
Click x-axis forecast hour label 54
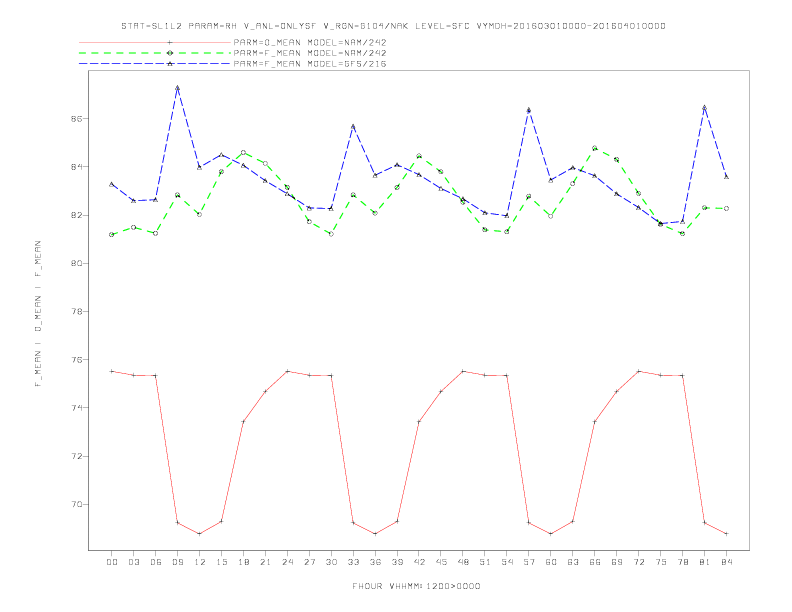pos(507,562)
